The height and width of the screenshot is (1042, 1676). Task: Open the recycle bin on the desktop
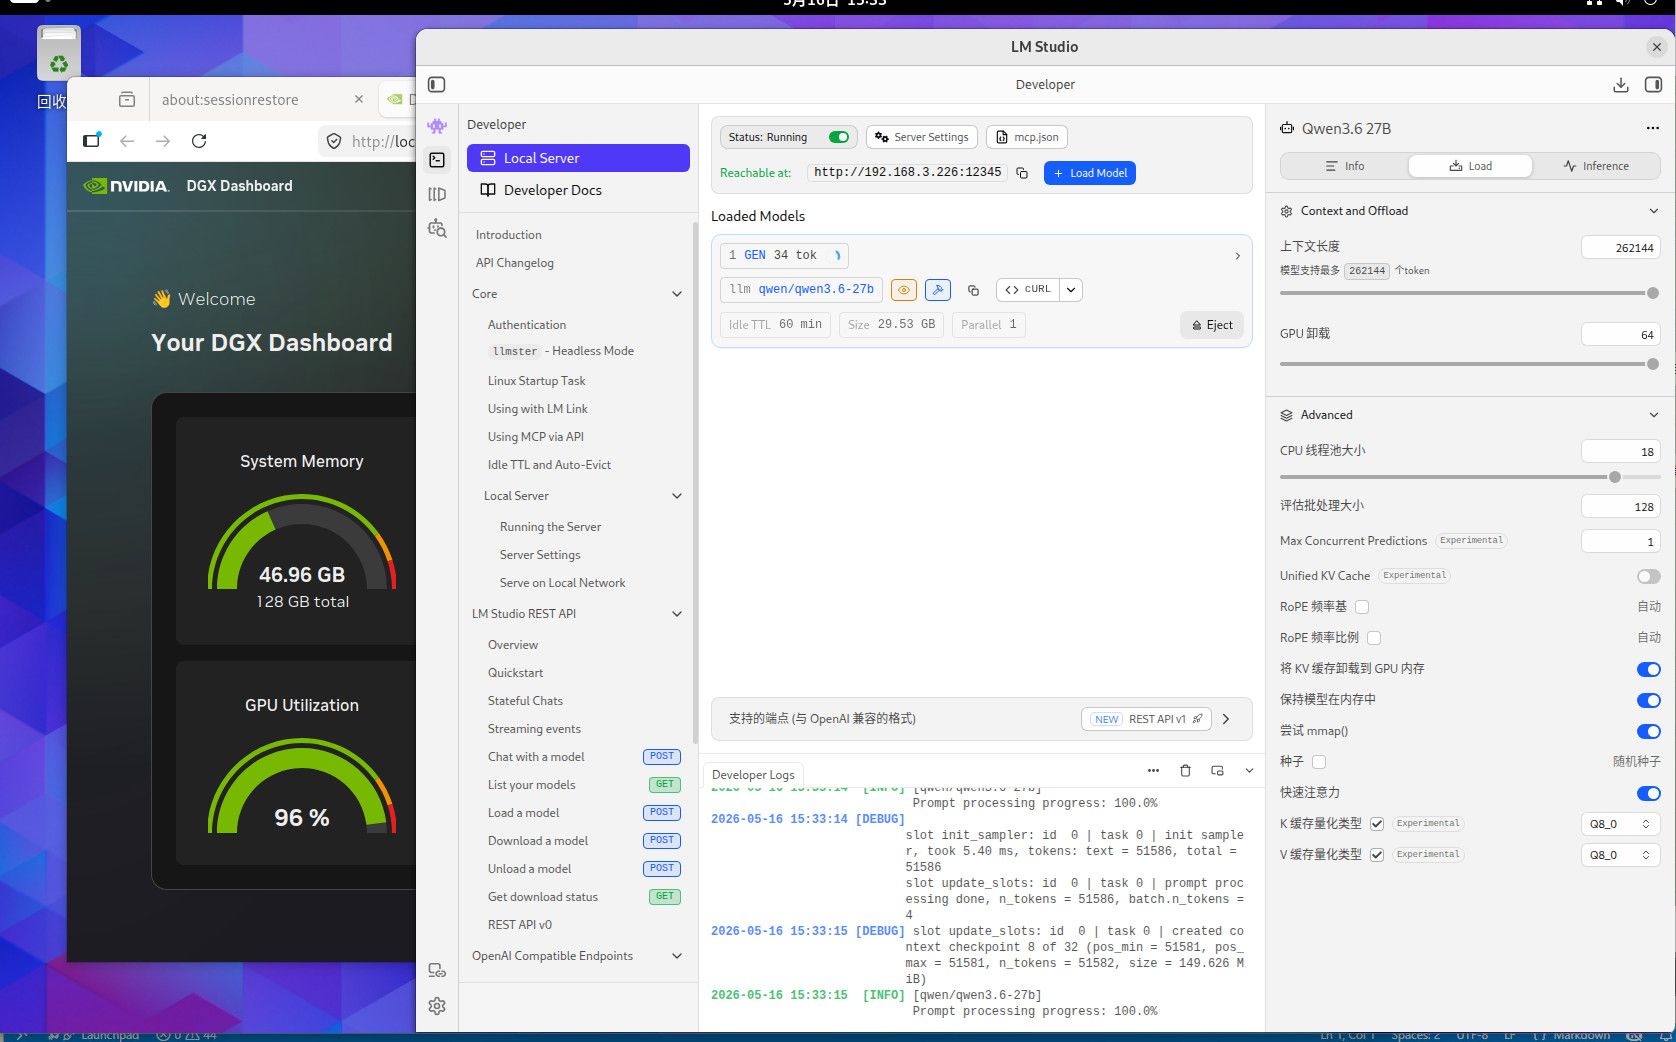[x=58, y=53]
